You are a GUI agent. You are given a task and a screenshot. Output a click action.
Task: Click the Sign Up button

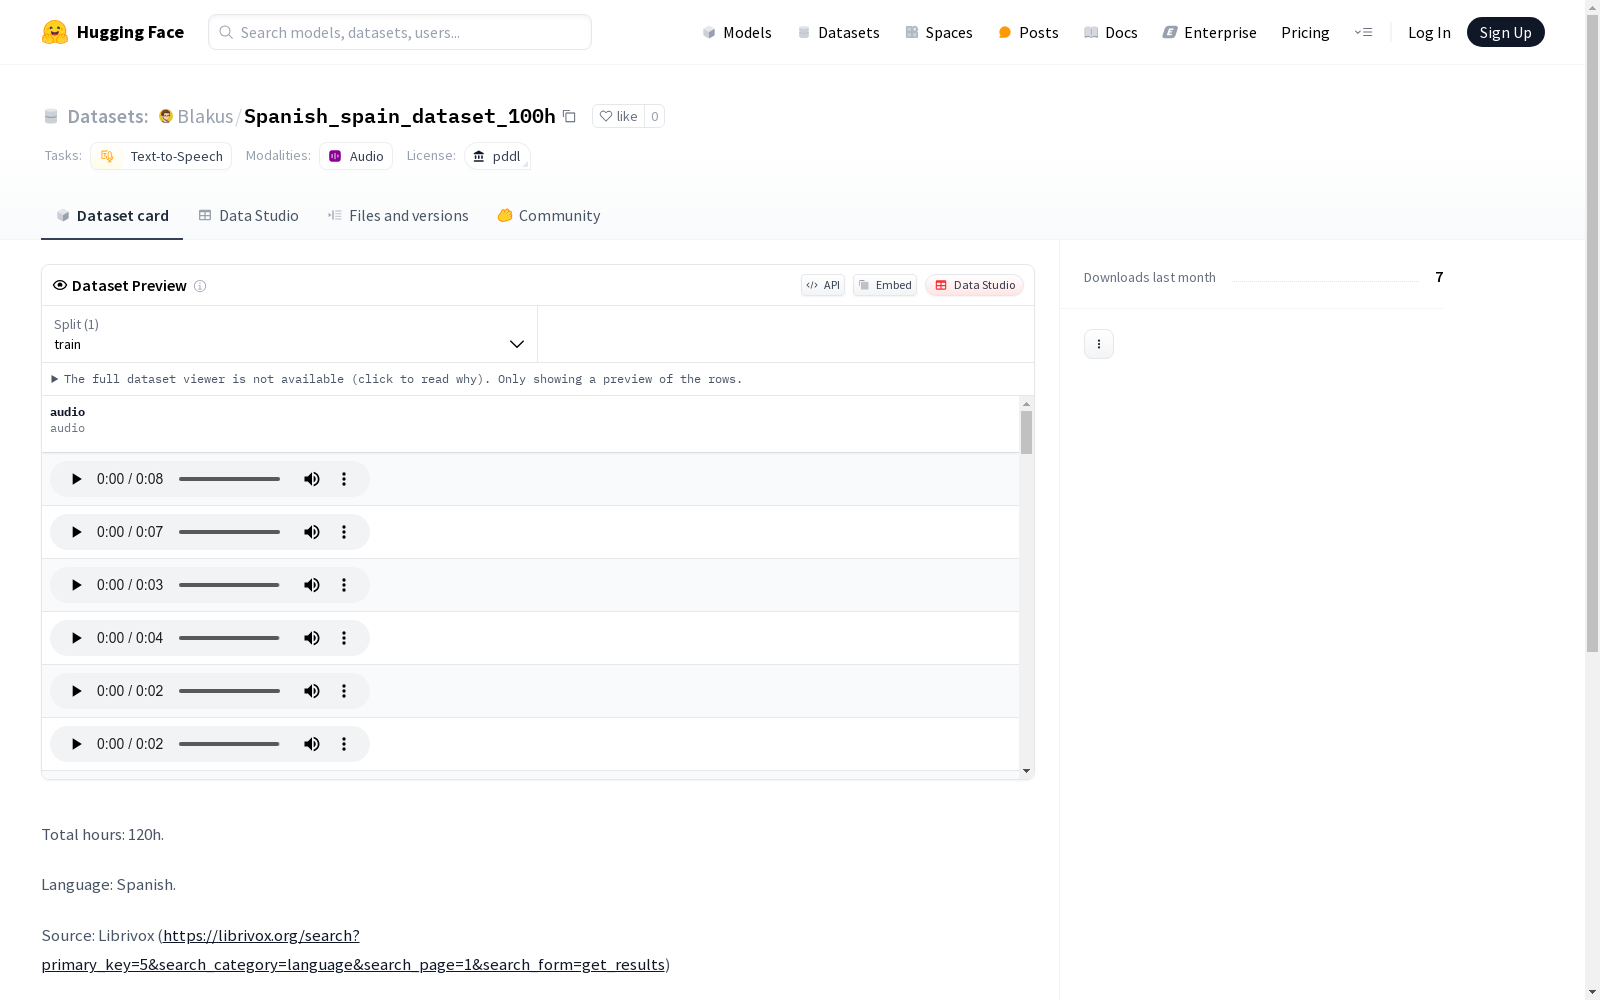[x=1506, y=32]
